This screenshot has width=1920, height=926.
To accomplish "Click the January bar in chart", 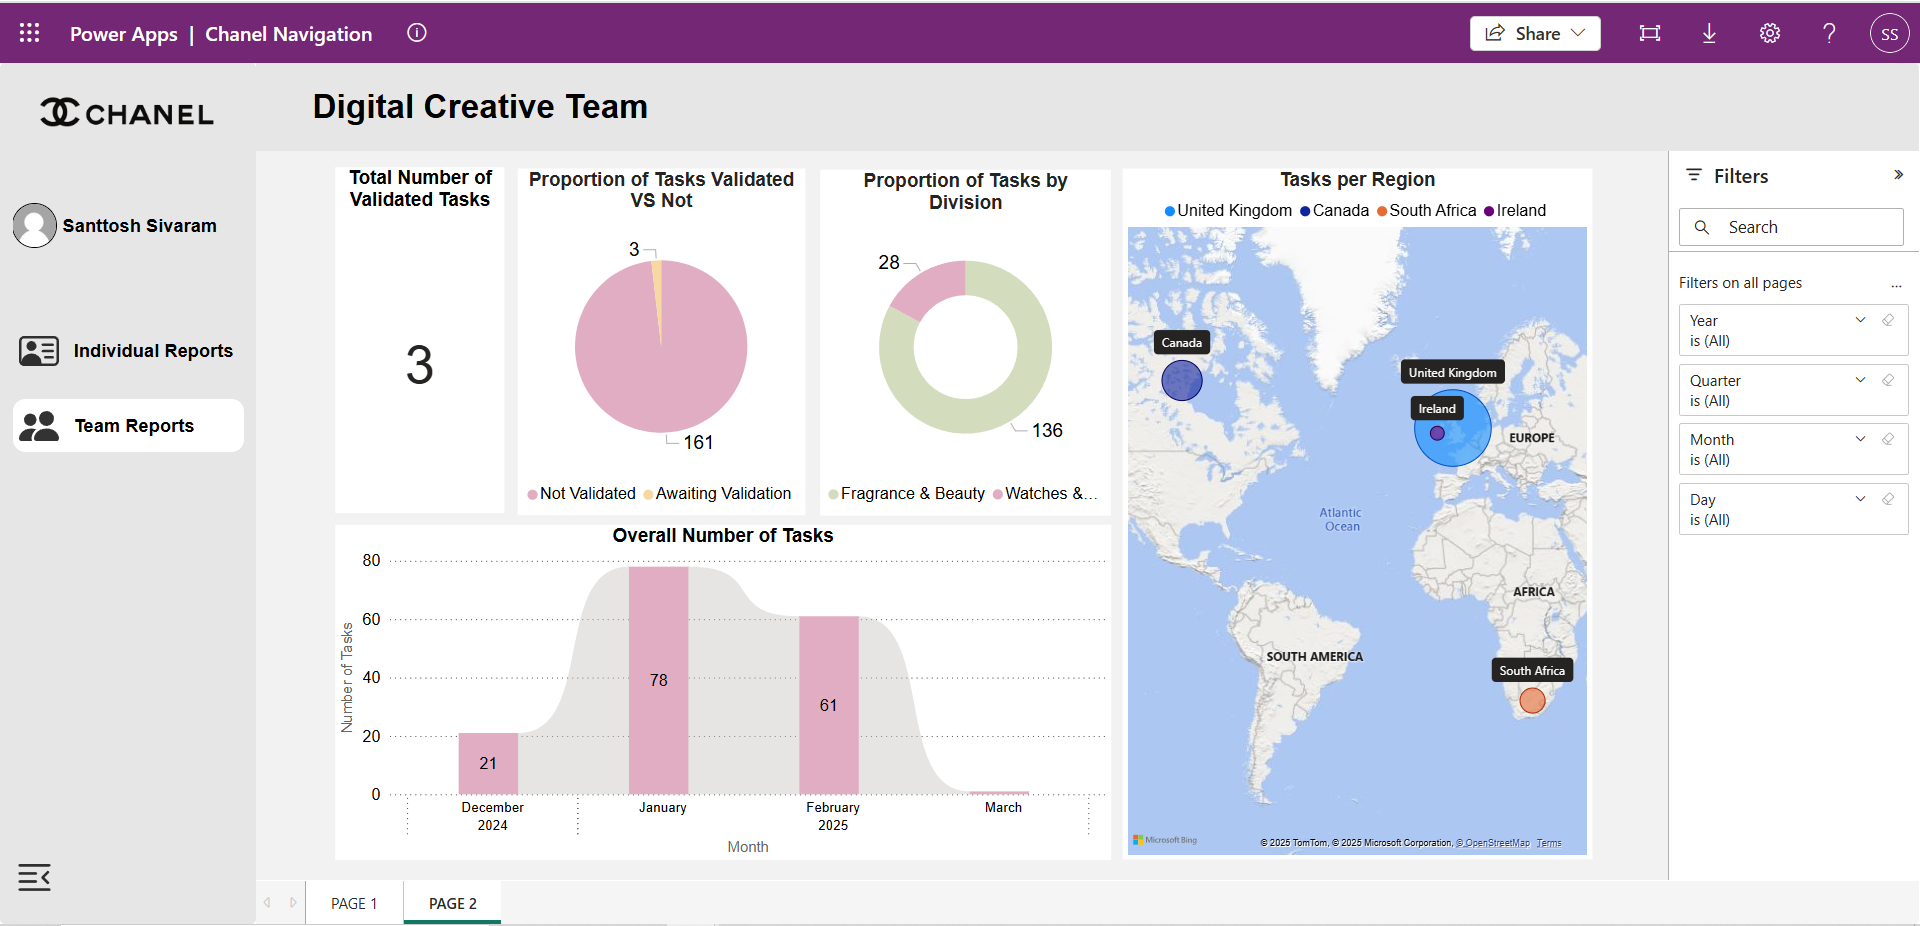I will 658,680.
